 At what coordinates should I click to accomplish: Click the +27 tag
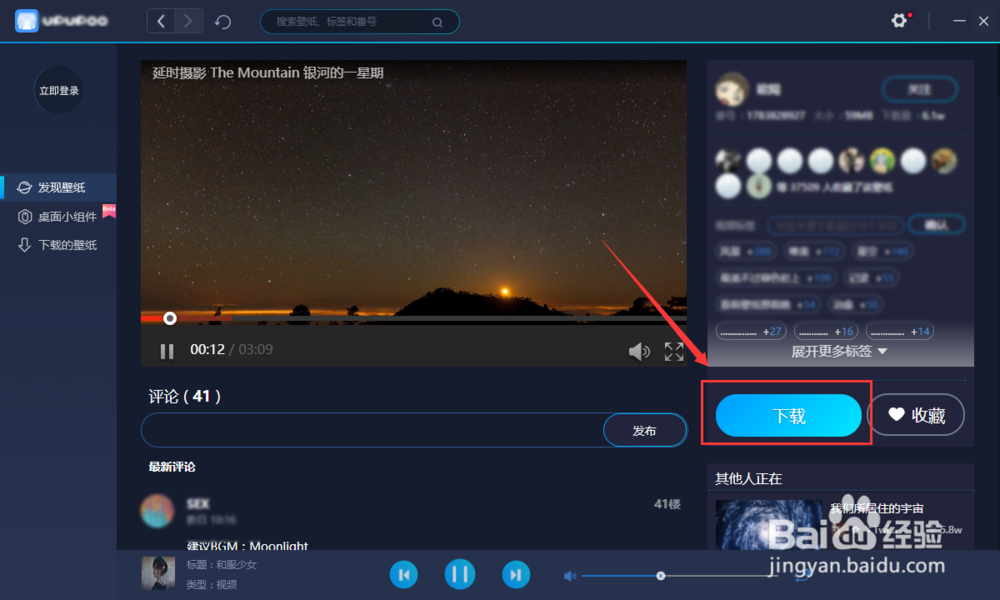[751, 332]
